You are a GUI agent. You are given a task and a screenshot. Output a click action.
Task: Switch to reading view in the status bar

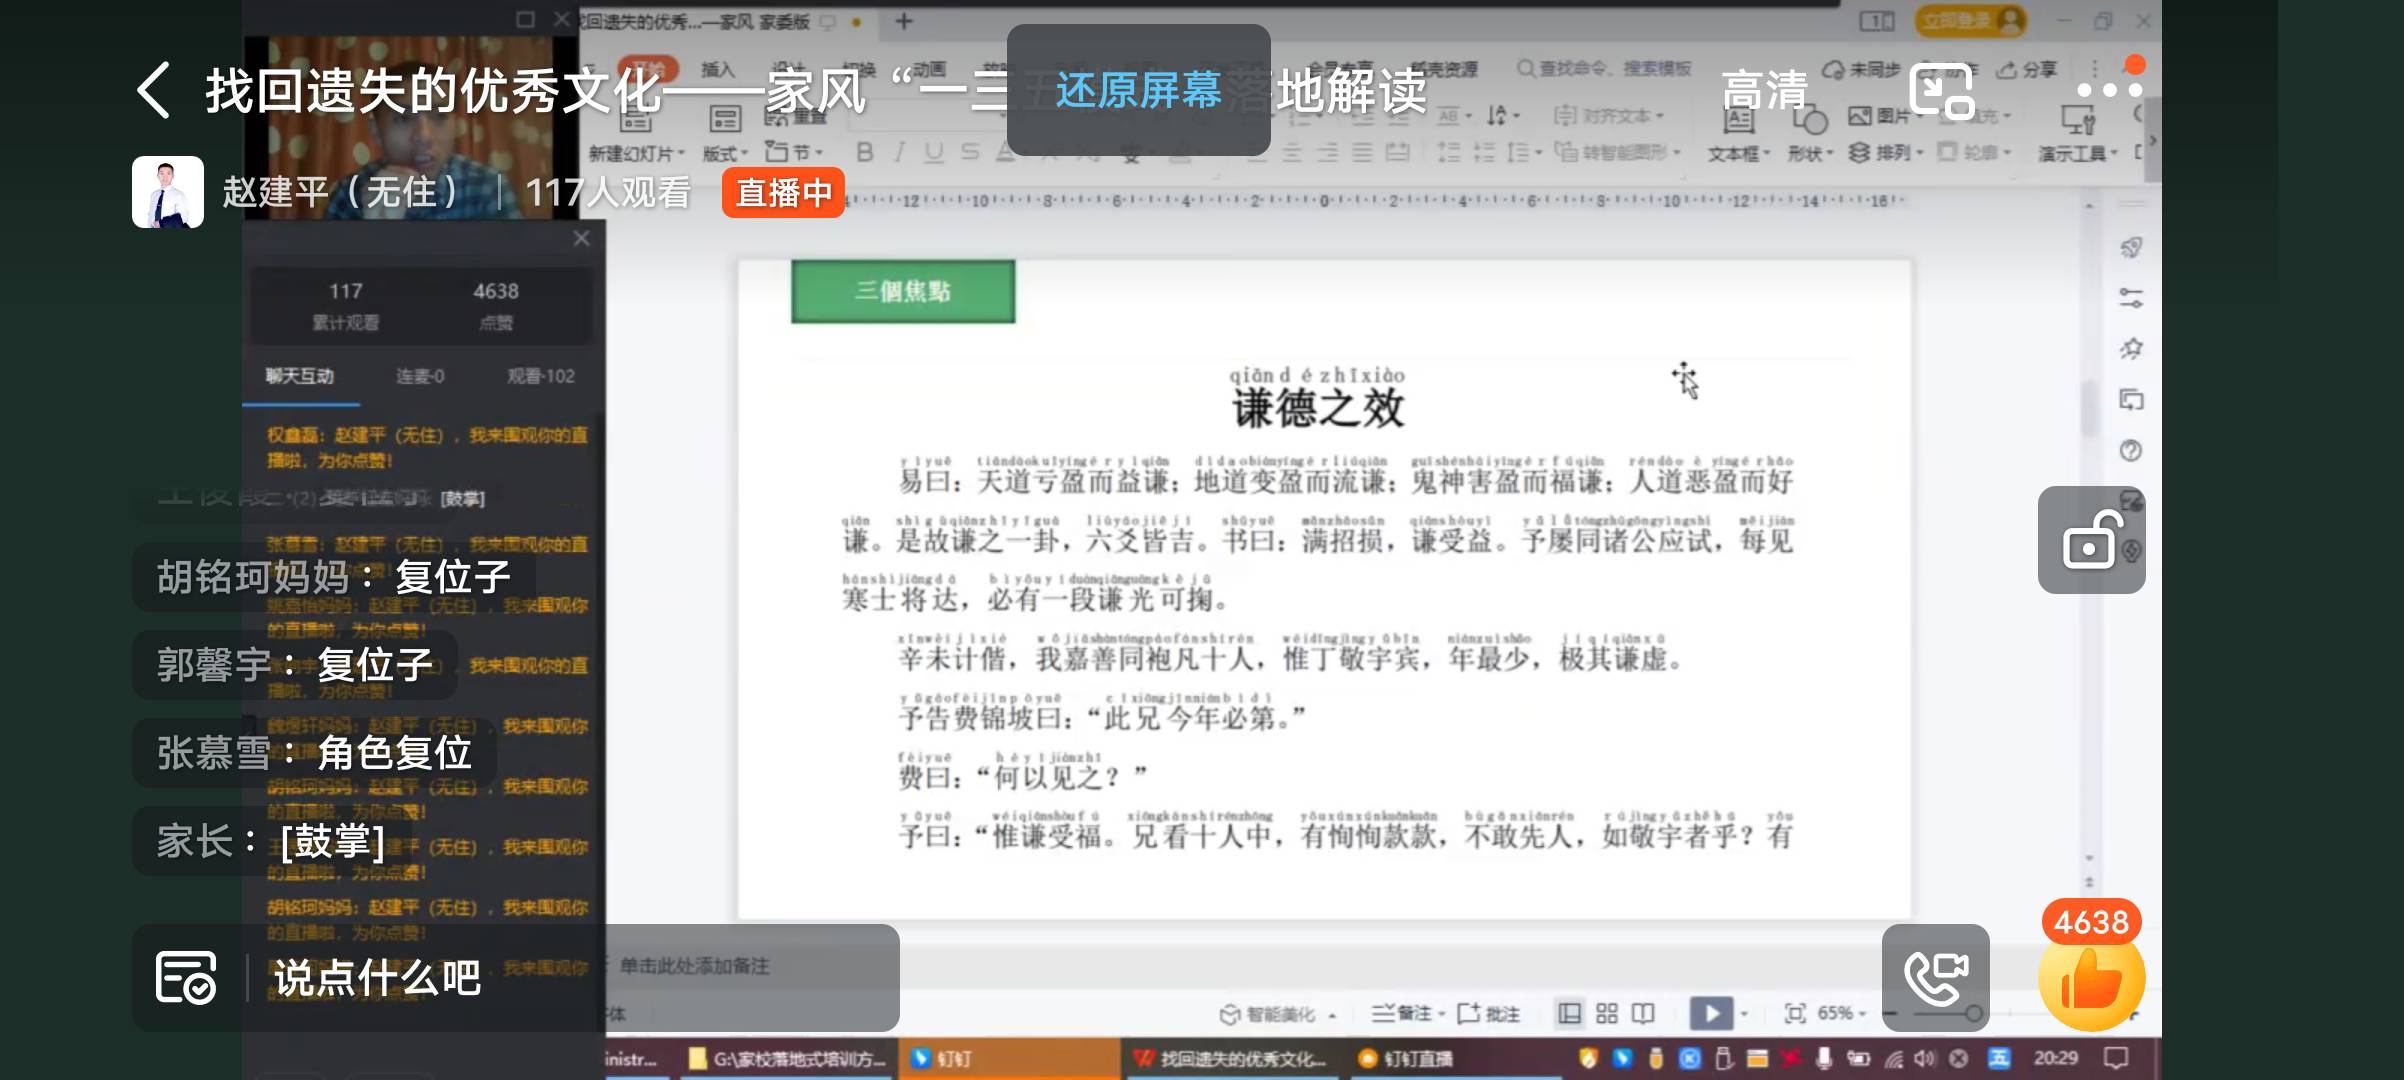click(x=1643, y=1013)
